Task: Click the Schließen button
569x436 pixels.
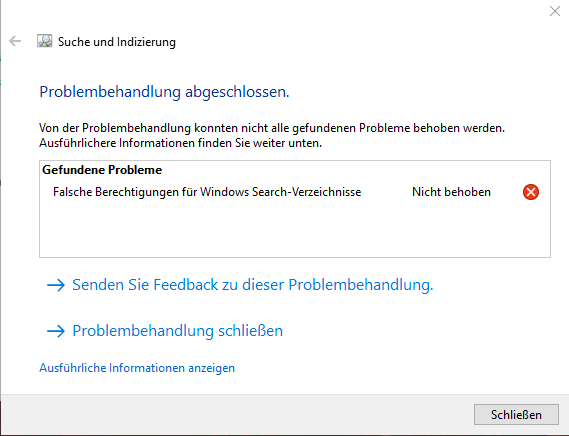Action: (x=516, y=414)
